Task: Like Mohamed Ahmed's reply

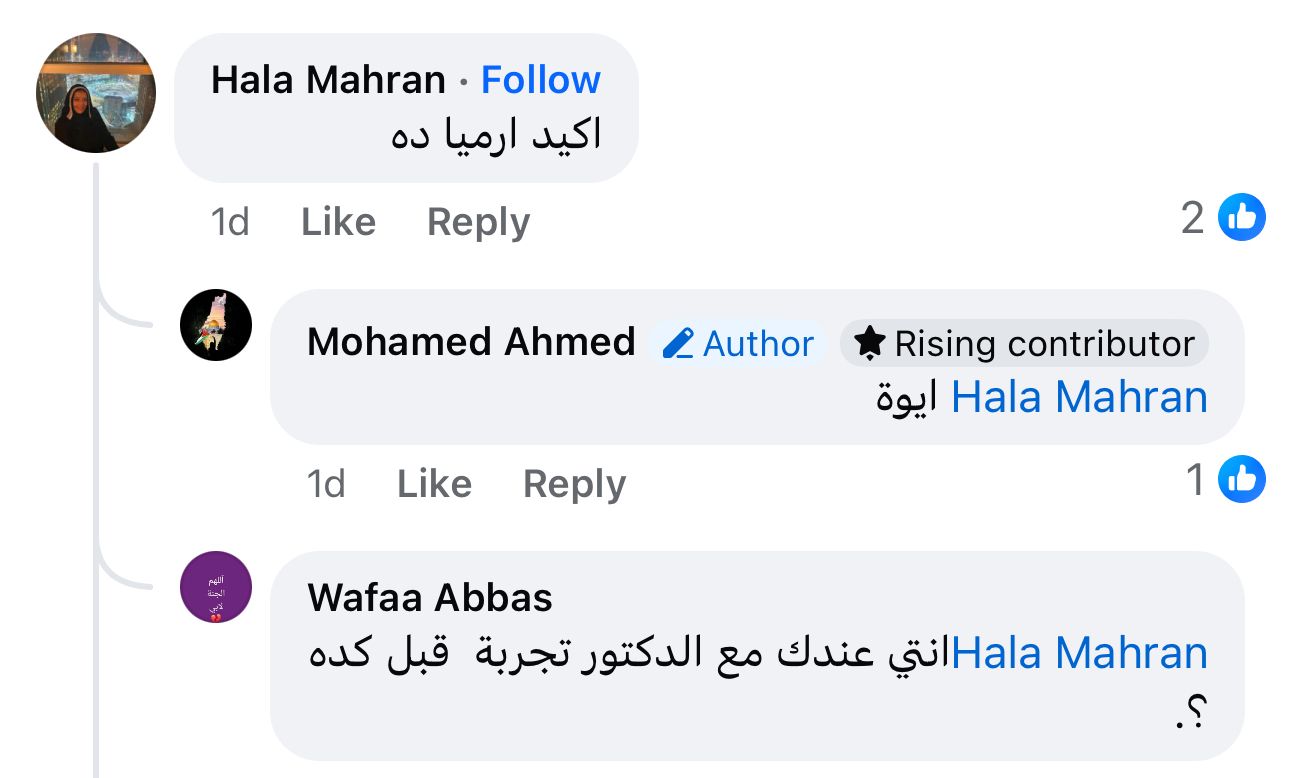Action: click(434, 484)
